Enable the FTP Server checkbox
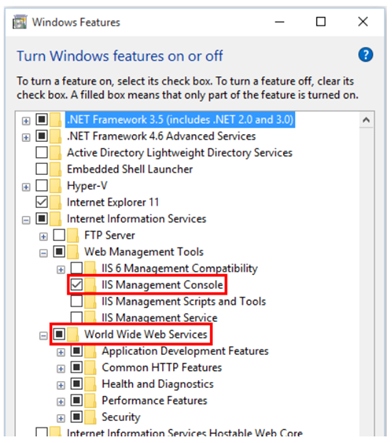The width and height of the screenshot is (392, 443). click(59, 235)
